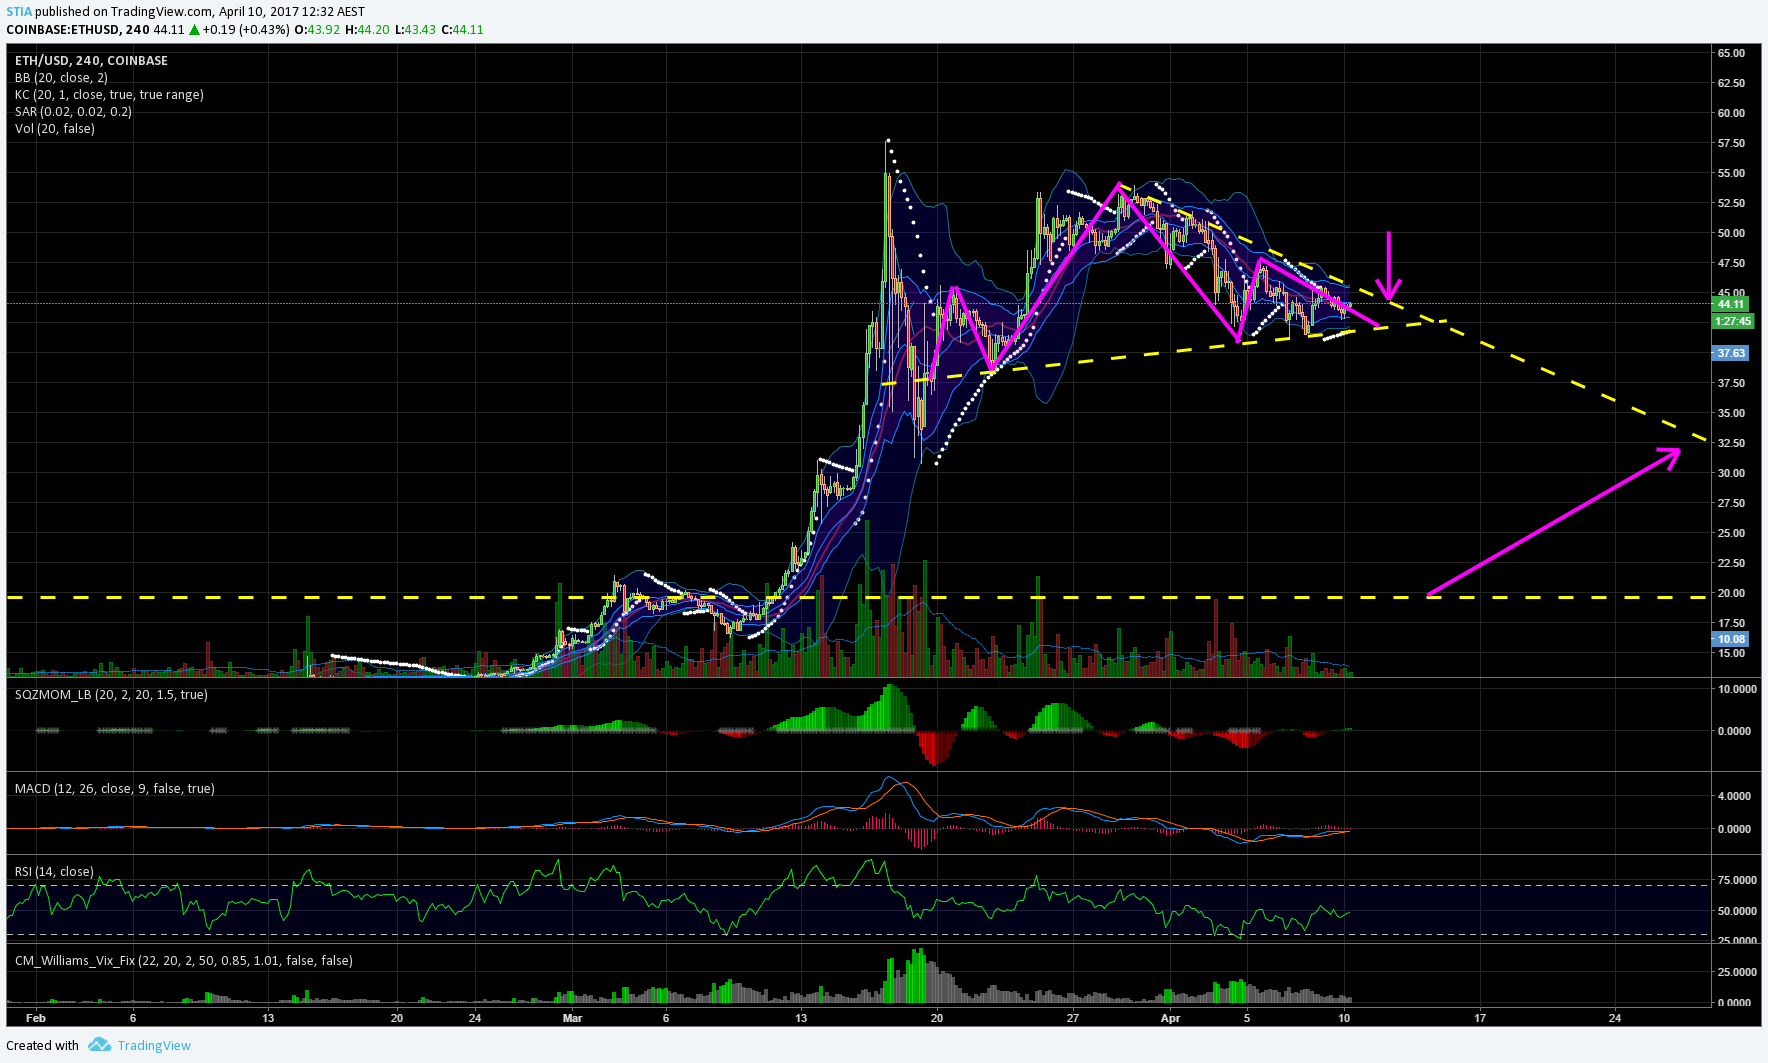
Task: Click the 75.0000 RSI axis value
Action: 1737,881
